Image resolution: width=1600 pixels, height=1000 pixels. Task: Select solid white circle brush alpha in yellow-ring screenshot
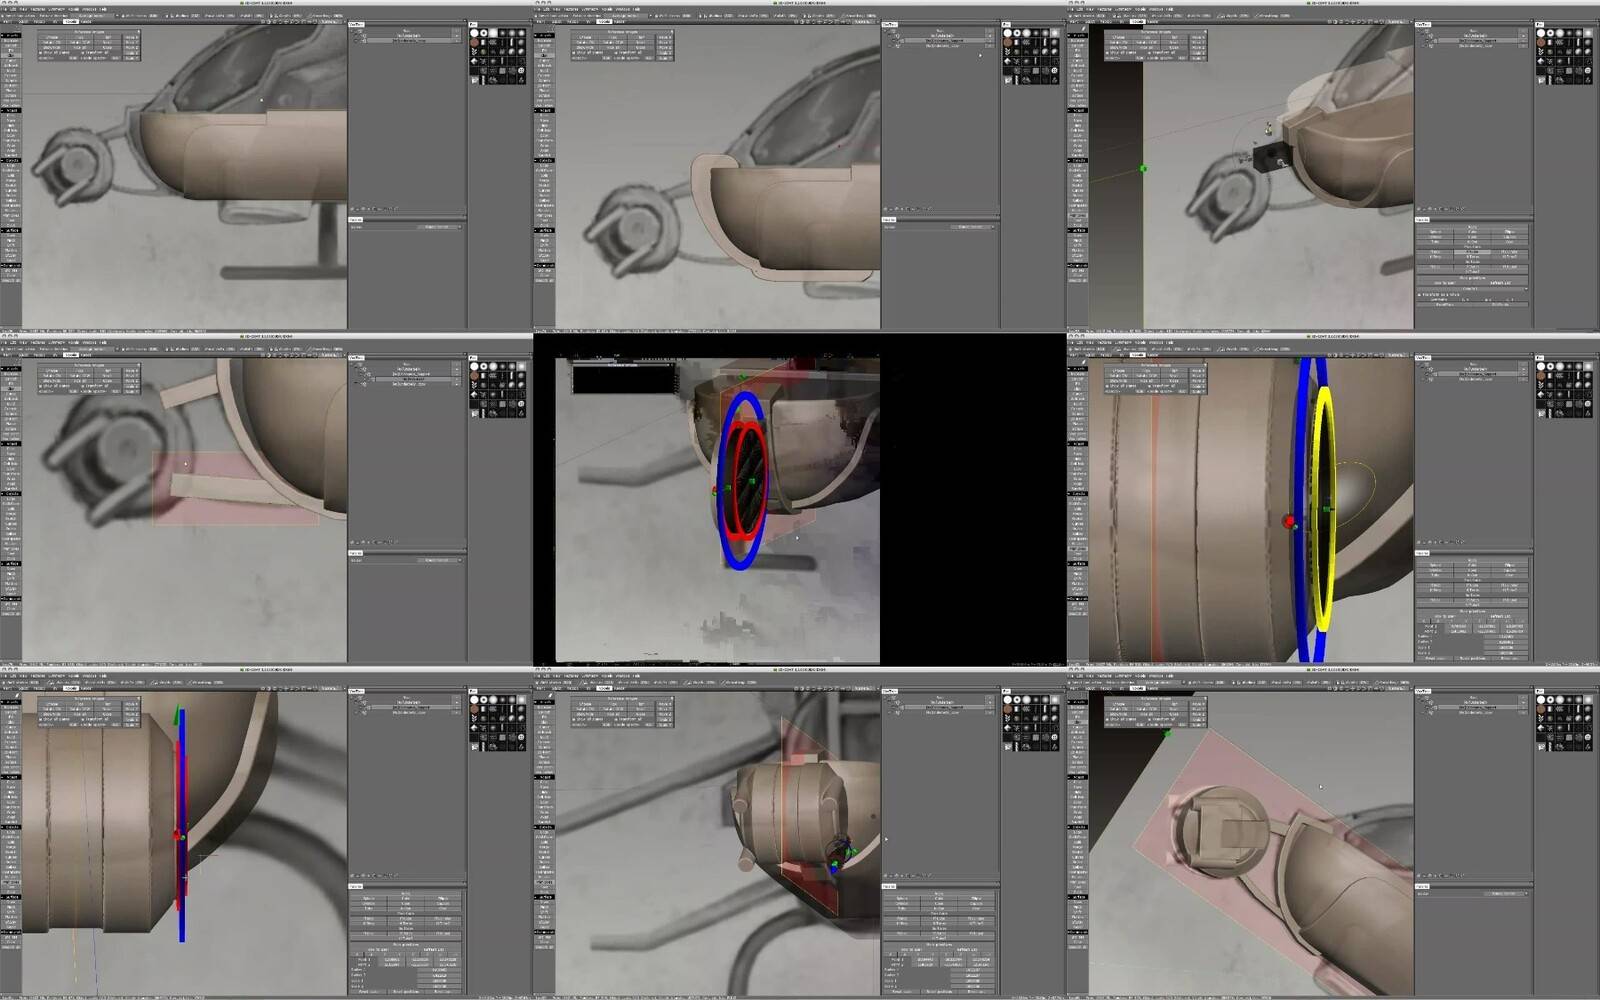pyautogui.click(x=1541, y=366)
